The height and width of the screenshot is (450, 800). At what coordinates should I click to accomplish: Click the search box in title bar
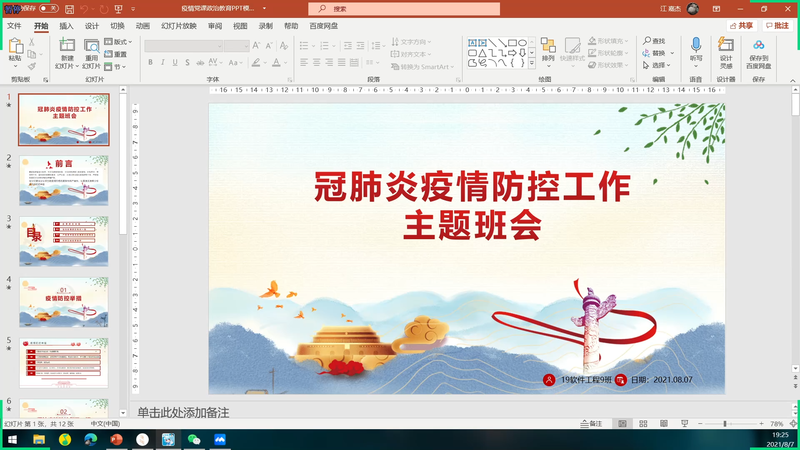[404, 9]
